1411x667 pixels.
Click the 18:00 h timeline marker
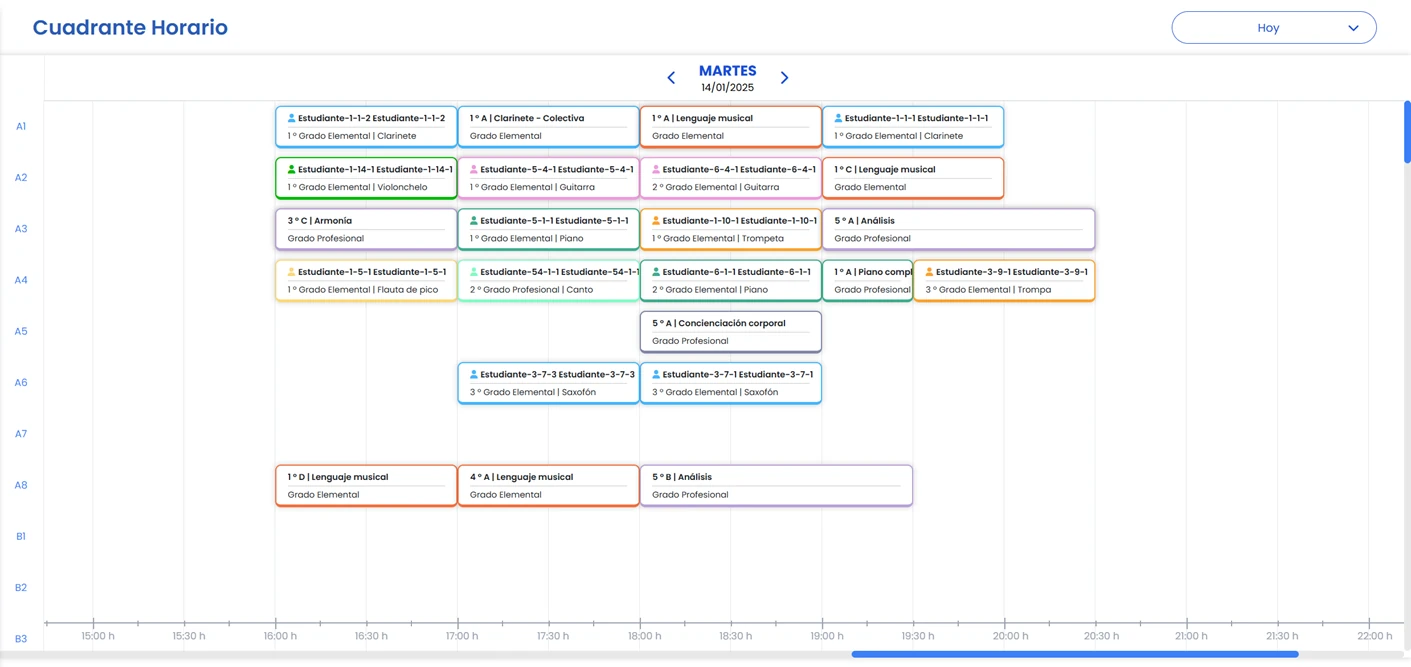coord(644,636)
